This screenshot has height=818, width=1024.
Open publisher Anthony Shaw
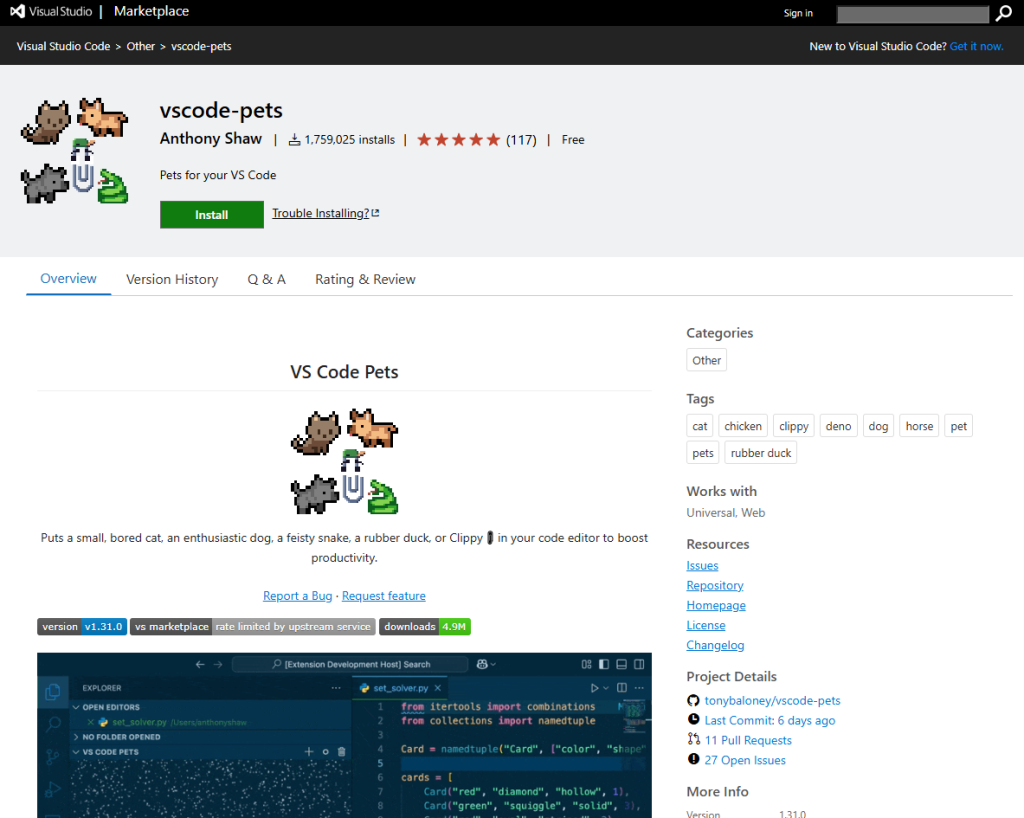pyautogui.click(x=210, y=139)
